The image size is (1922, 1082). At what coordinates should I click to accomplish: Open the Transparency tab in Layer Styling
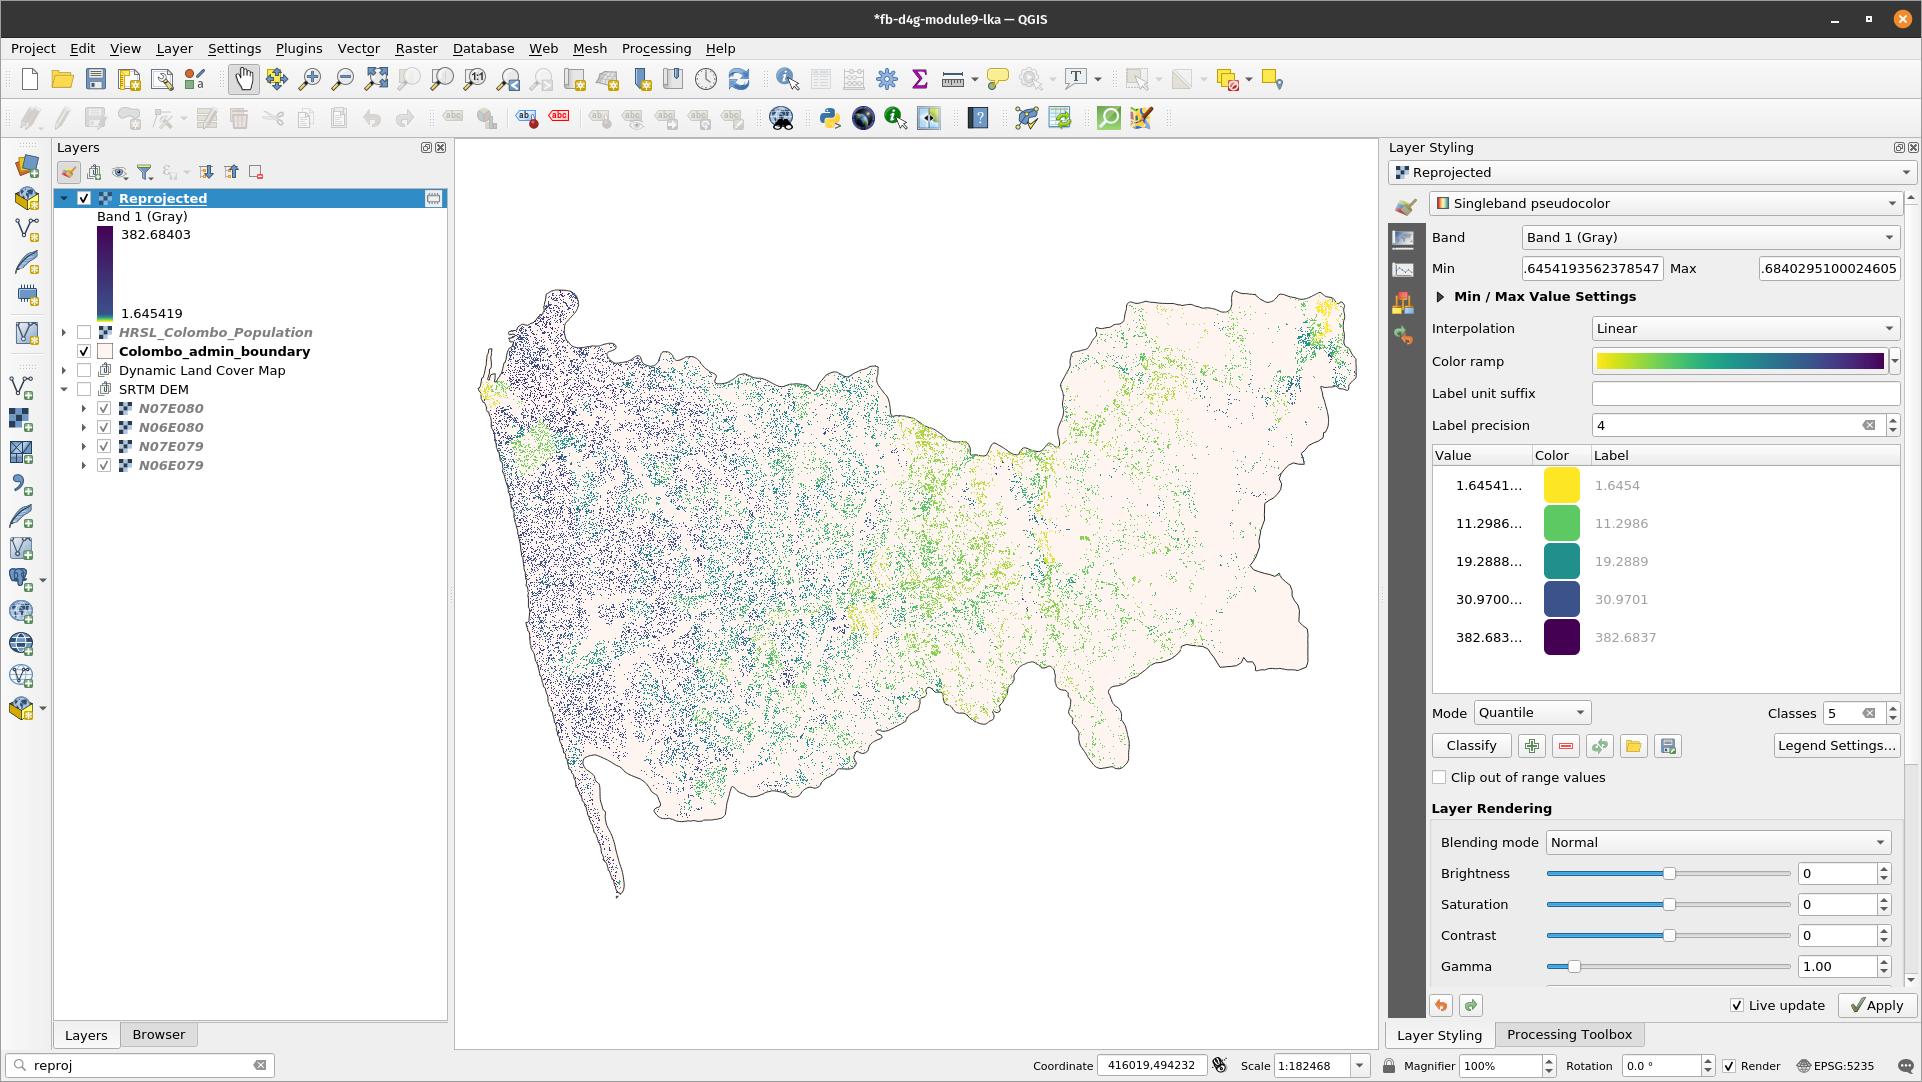[x=1403, y=238]
